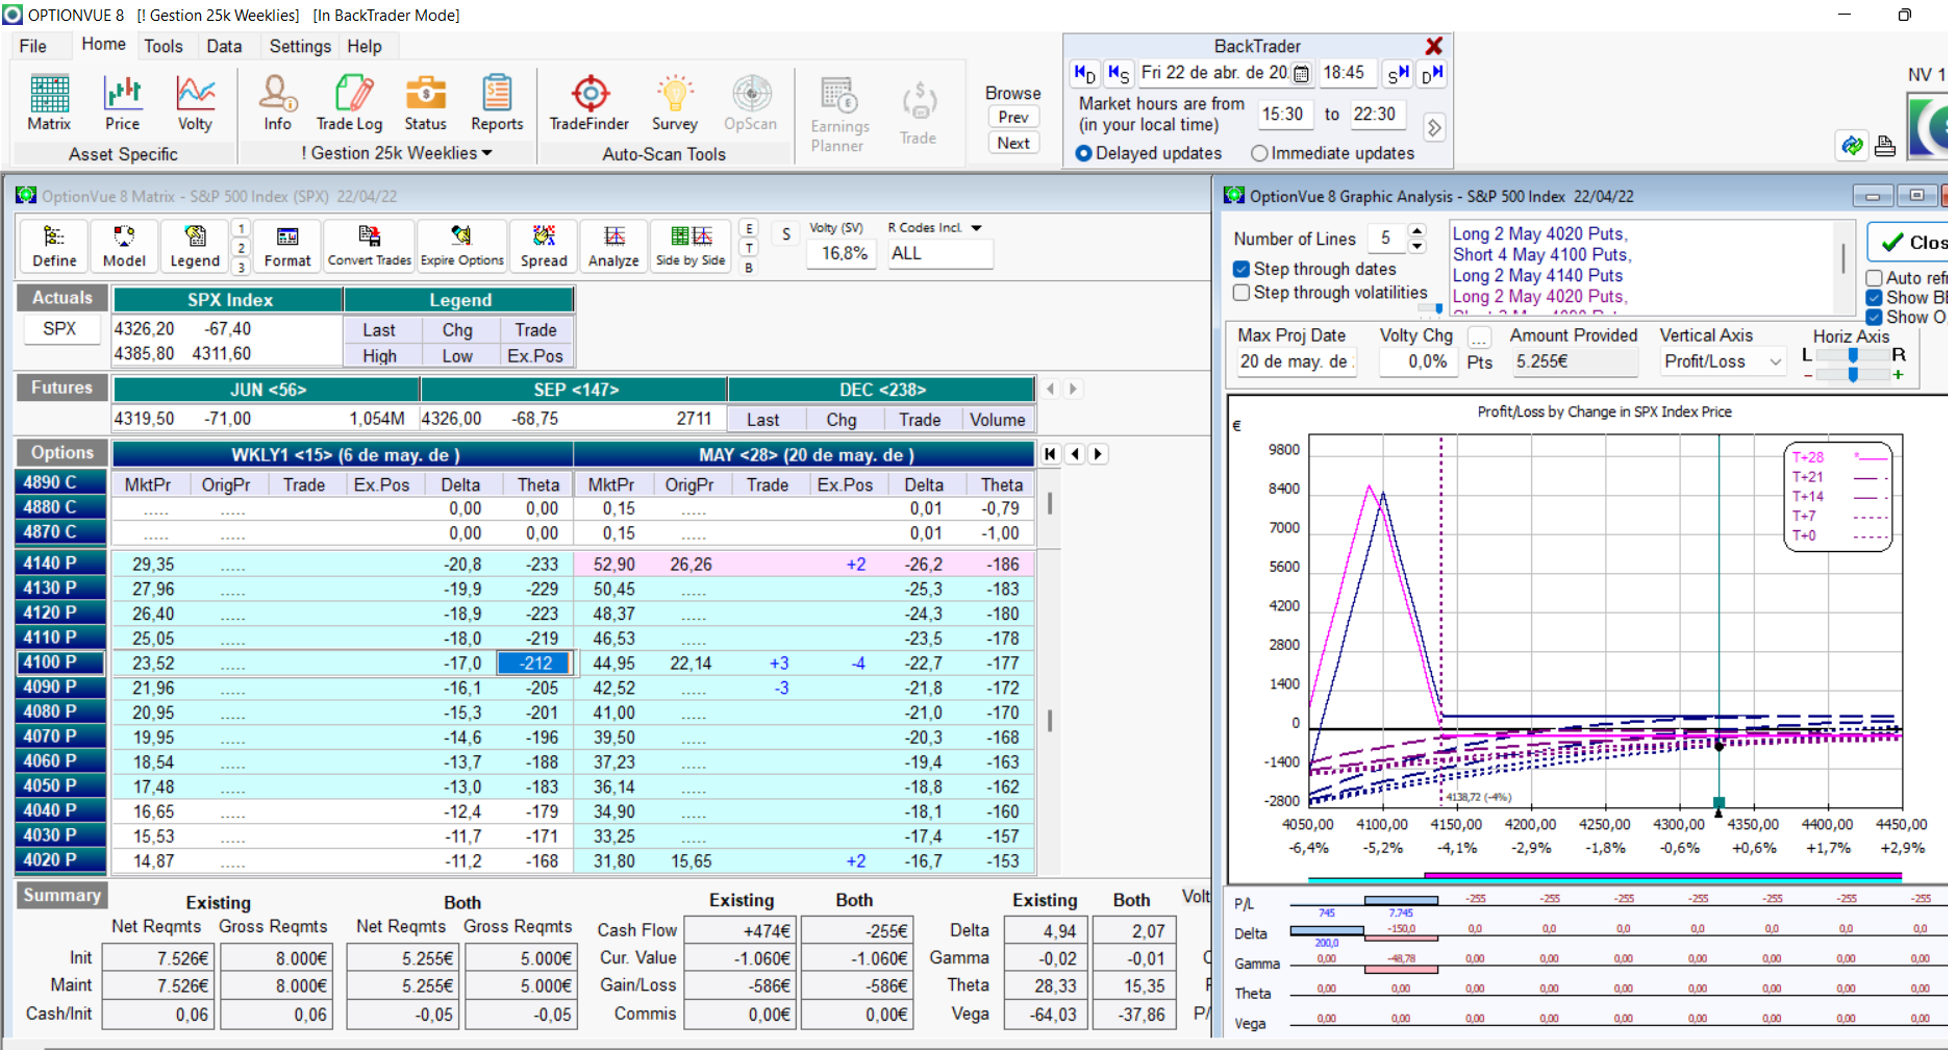The height and width of the screenshot is (1050, 1948).
Task: Toggle the Side by Side view icon
Action: (x=690, y=246)
